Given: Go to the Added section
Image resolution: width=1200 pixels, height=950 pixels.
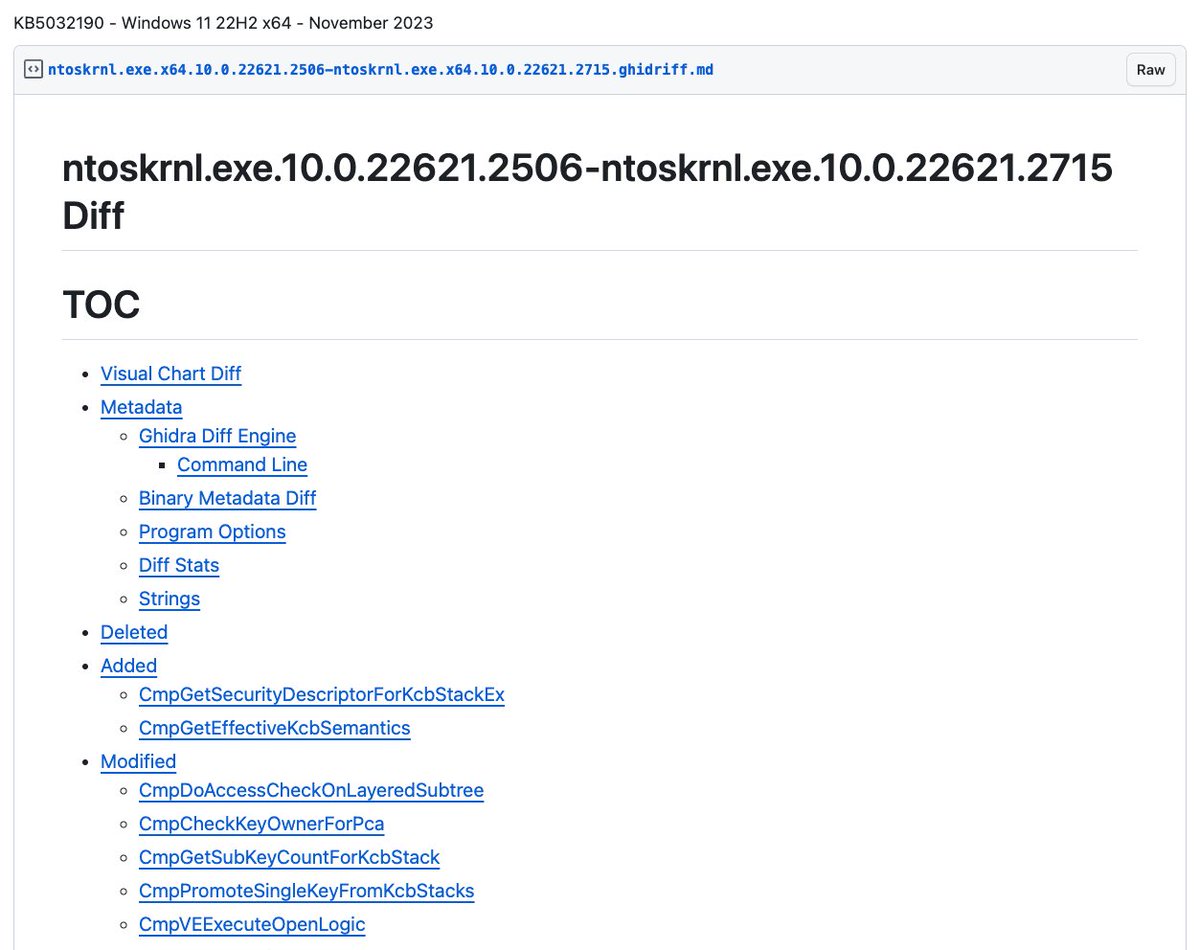Looking at the screenshot, I should [129, 666].
